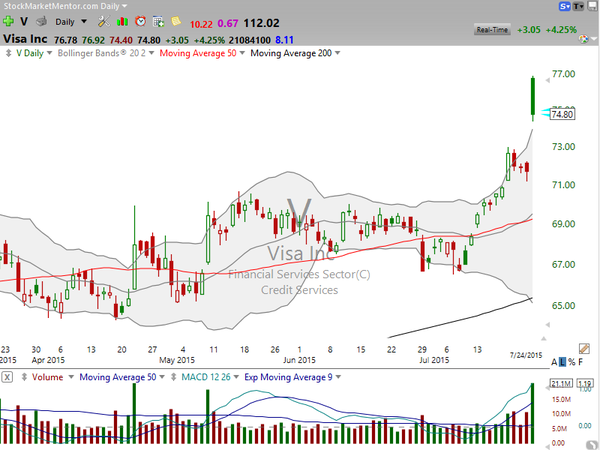Click the blue 8.11 value
This screenshot has width=600, height=450.
pyautogui.click(x=284, y=40)
